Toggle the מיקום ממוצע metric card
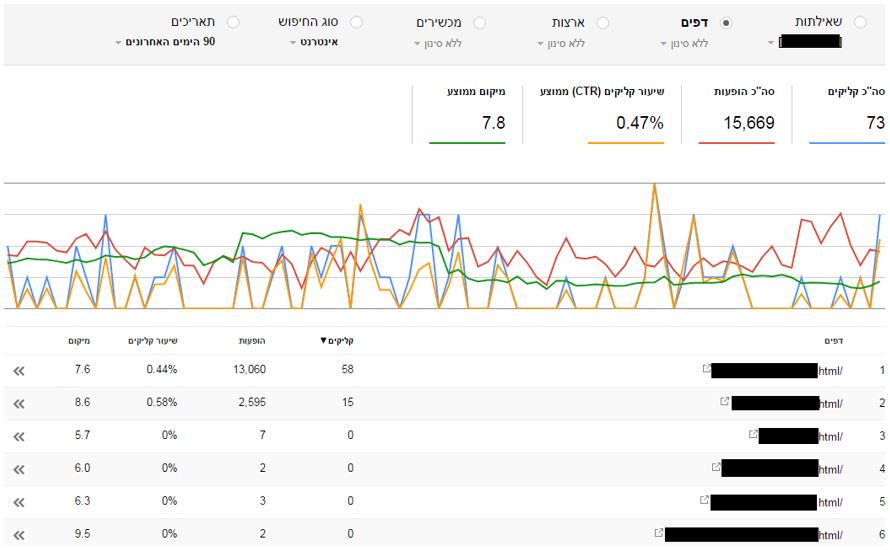The height and width of the screenshot is (550, 890). pos(467,113)
